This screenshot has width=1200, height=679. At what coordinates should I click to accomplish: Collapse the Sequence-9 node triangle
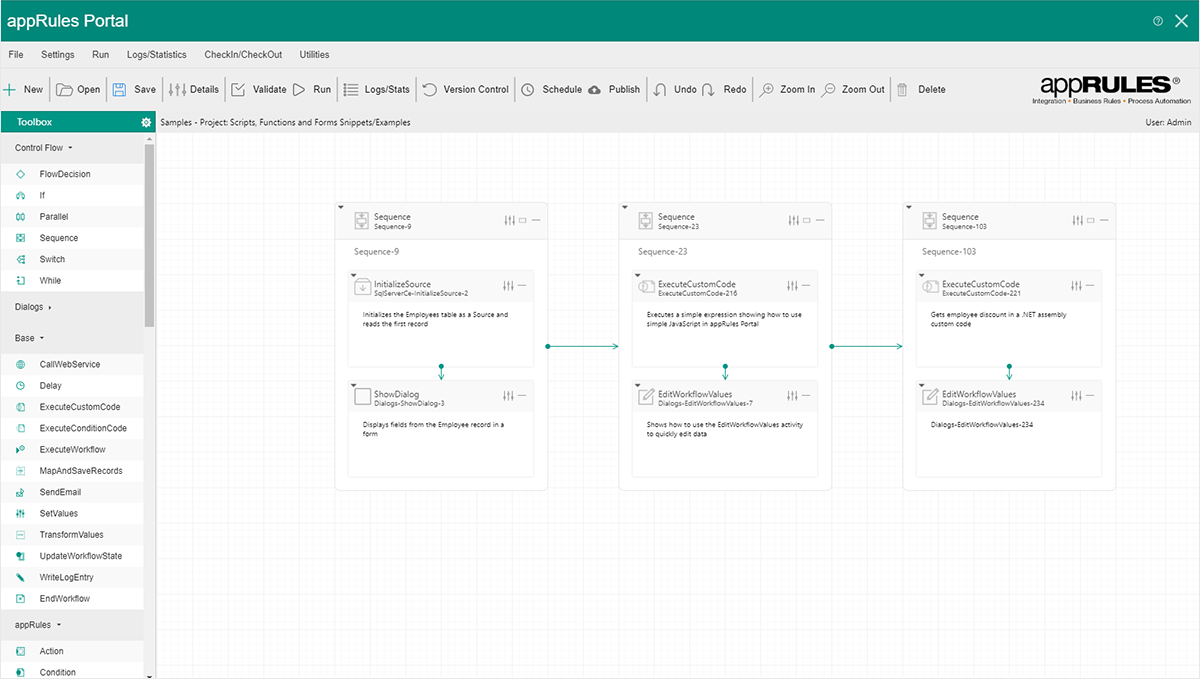point(341,208)
